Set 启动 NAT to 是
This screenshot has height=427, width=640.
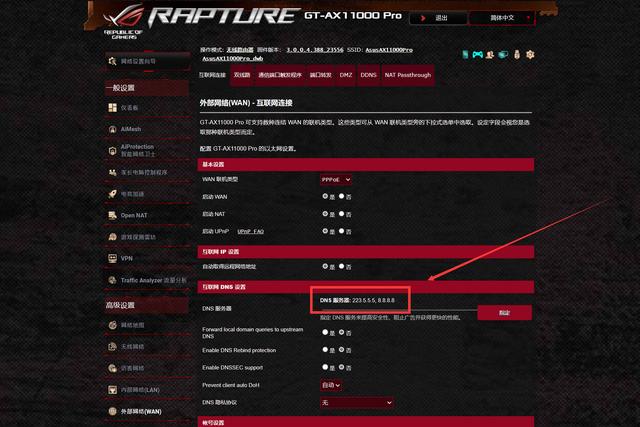(x=325, y=214)
